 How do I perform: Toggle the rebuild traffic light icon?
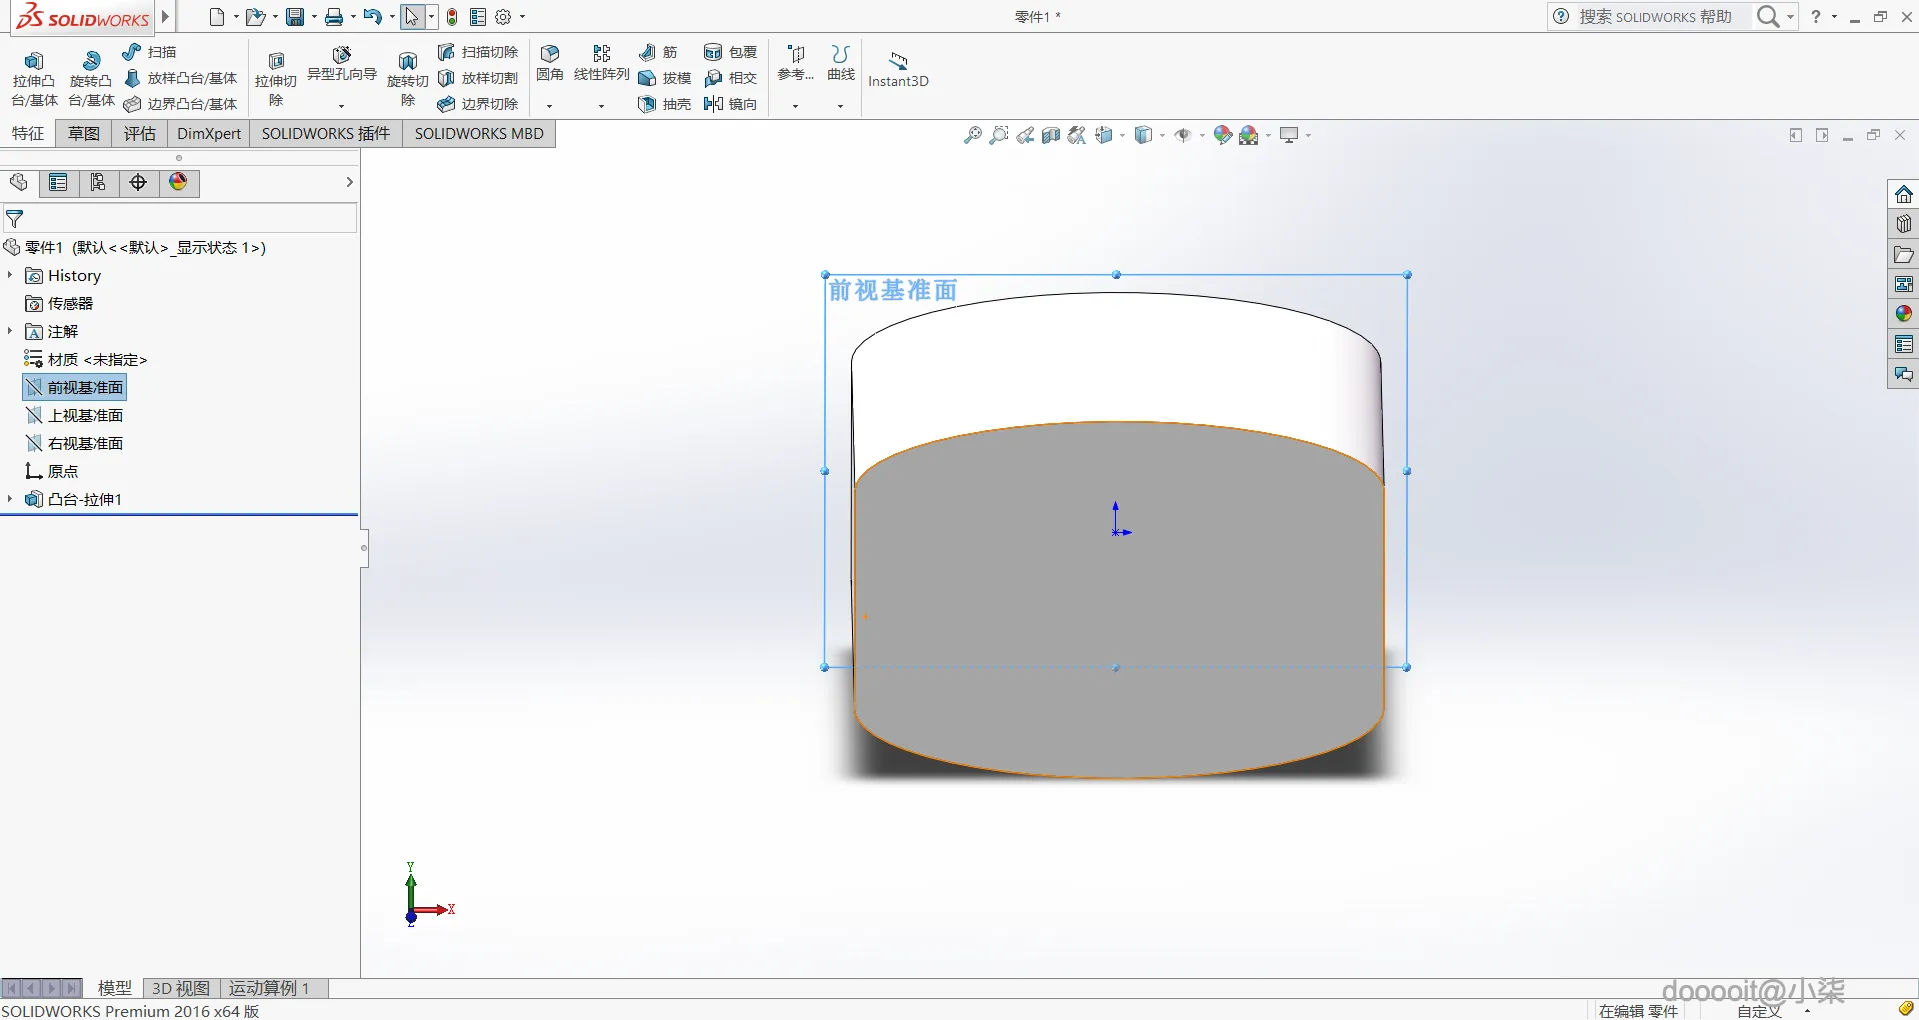(452, 17)
